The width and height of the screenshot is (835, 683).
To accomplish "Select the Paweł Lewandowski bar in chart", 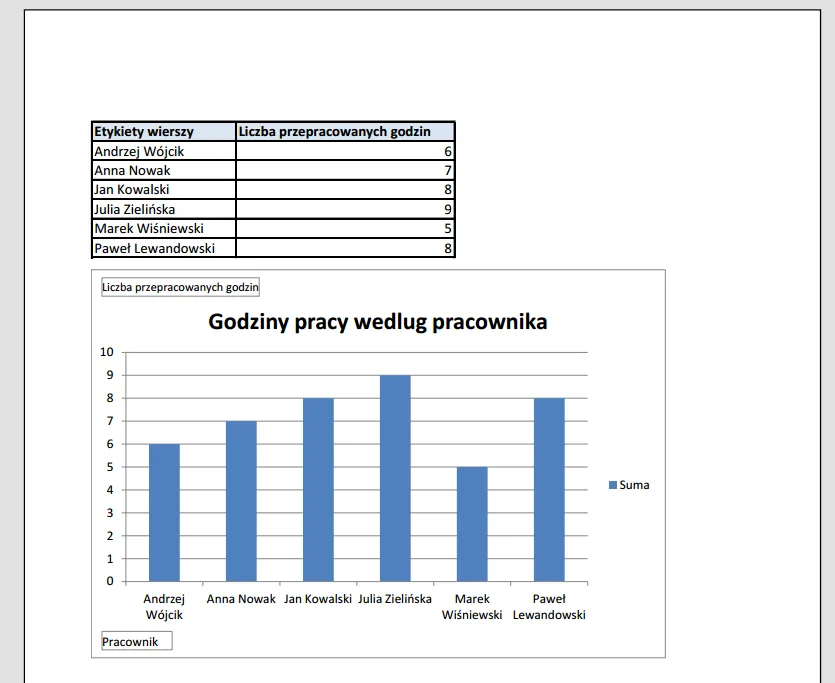I will point(549,489).
